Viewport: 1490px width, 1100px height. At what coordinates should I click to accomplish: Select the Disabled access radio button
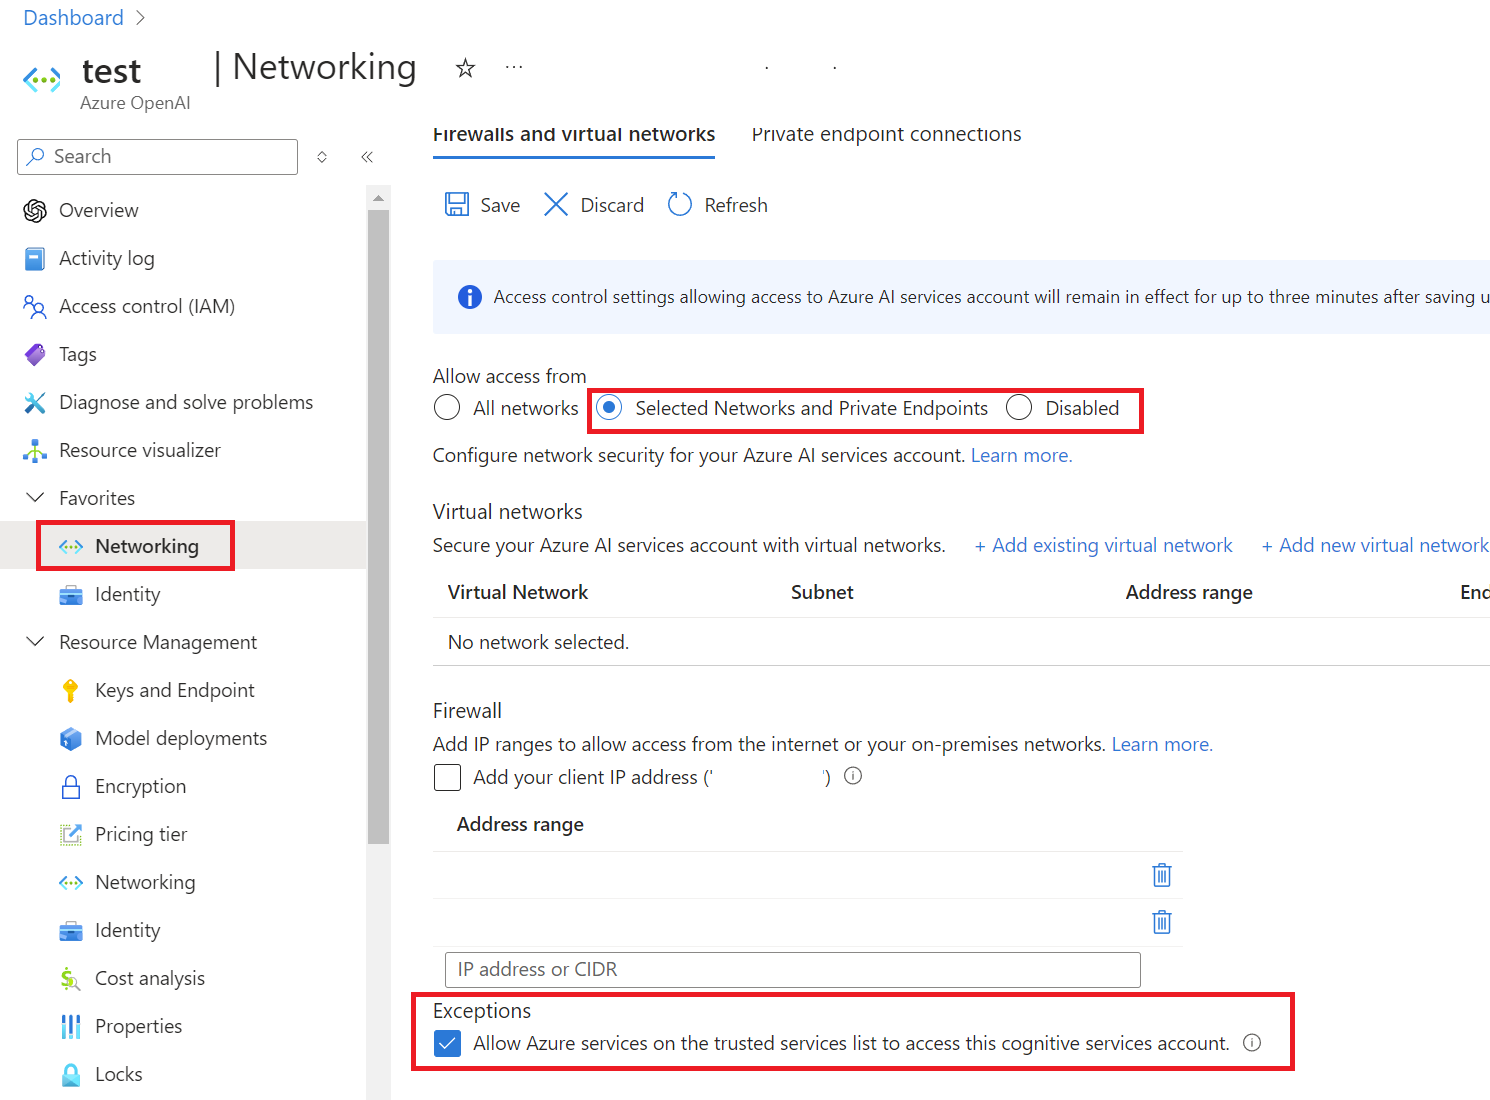pos(1019,408)
